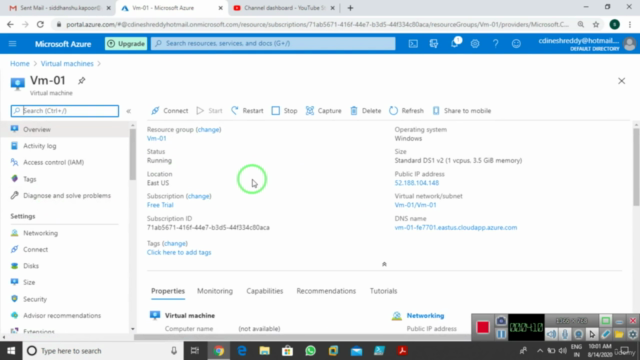Open the Vm-01 resource group link
Viewport: 640px width, 360px height.
pos(157,138)
